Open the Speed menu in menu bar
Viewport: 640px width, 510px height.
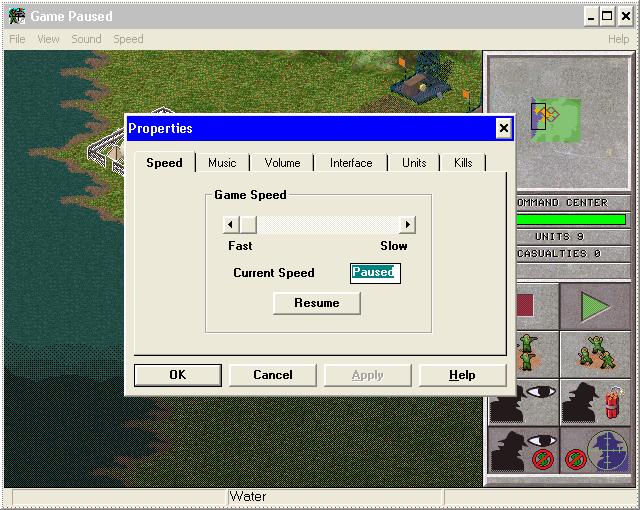coord(128,39)
